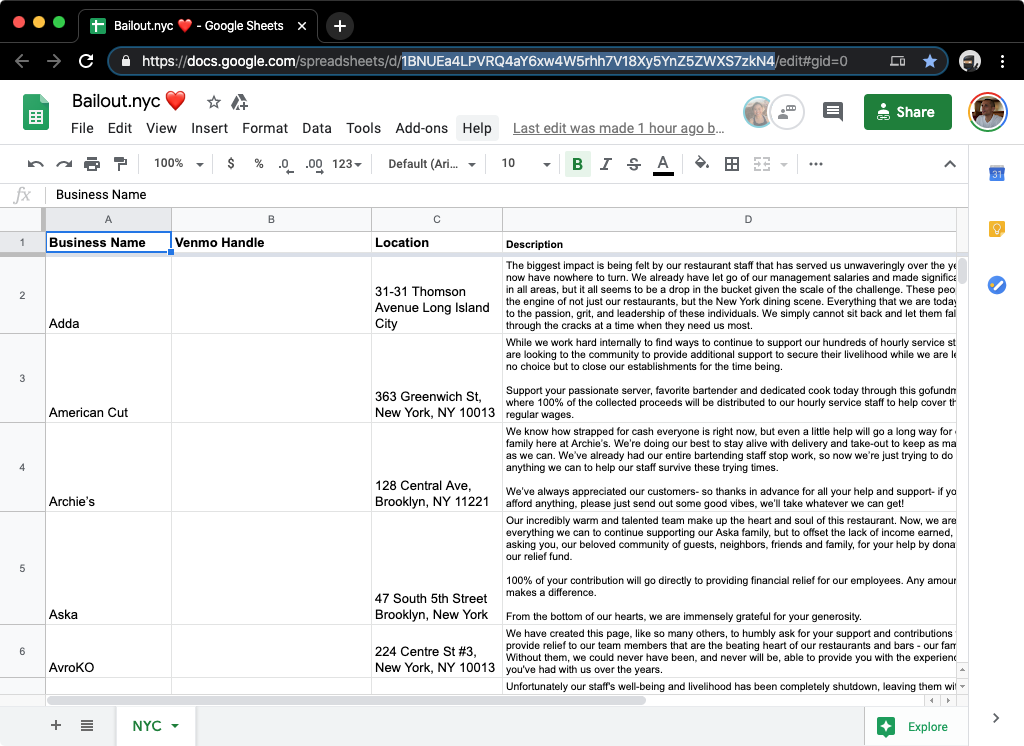Expand merge cells dropdown arrow
This screenshot has height=746, width=1024.
784,165
